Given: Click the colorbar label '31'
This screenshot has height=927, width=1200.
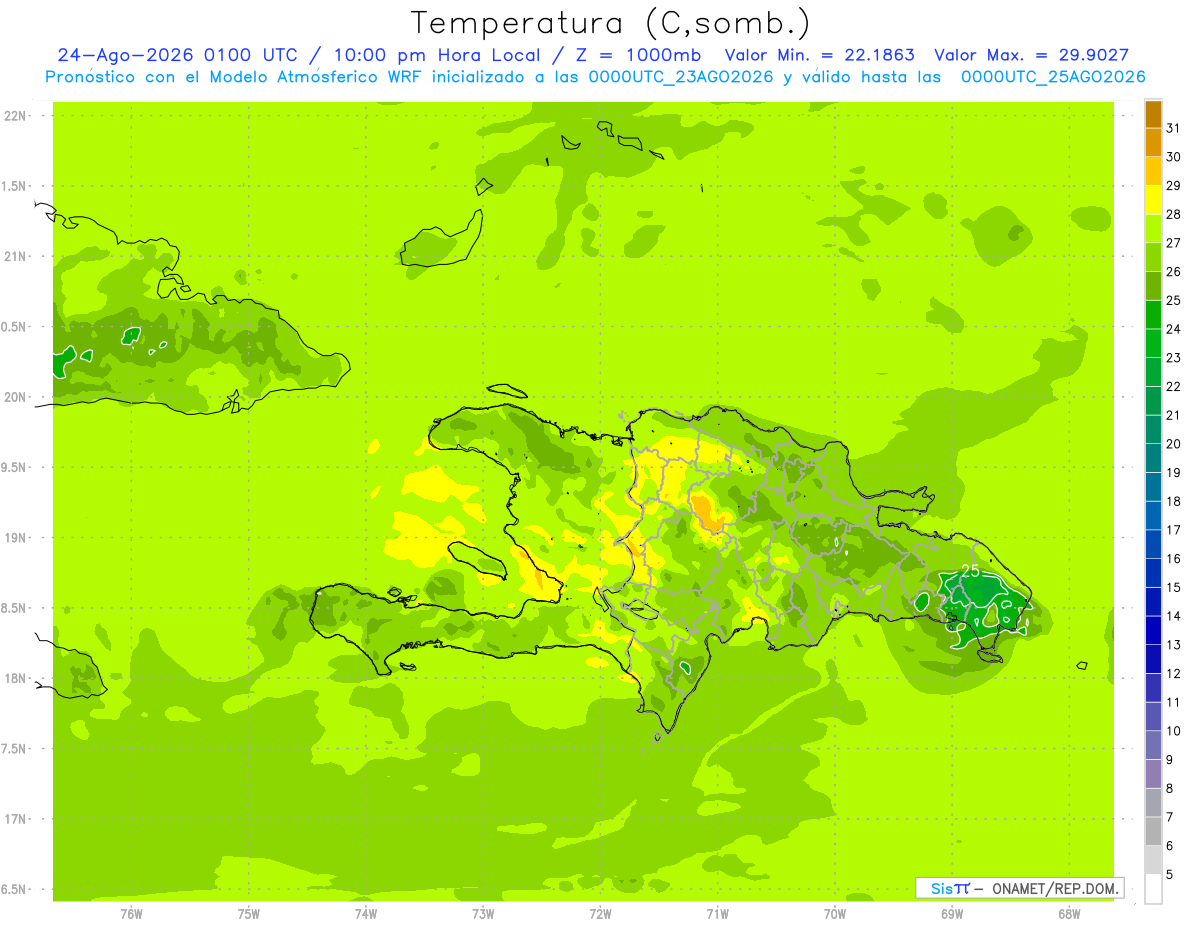Looking at the screenshot, I should [1174, 128].
